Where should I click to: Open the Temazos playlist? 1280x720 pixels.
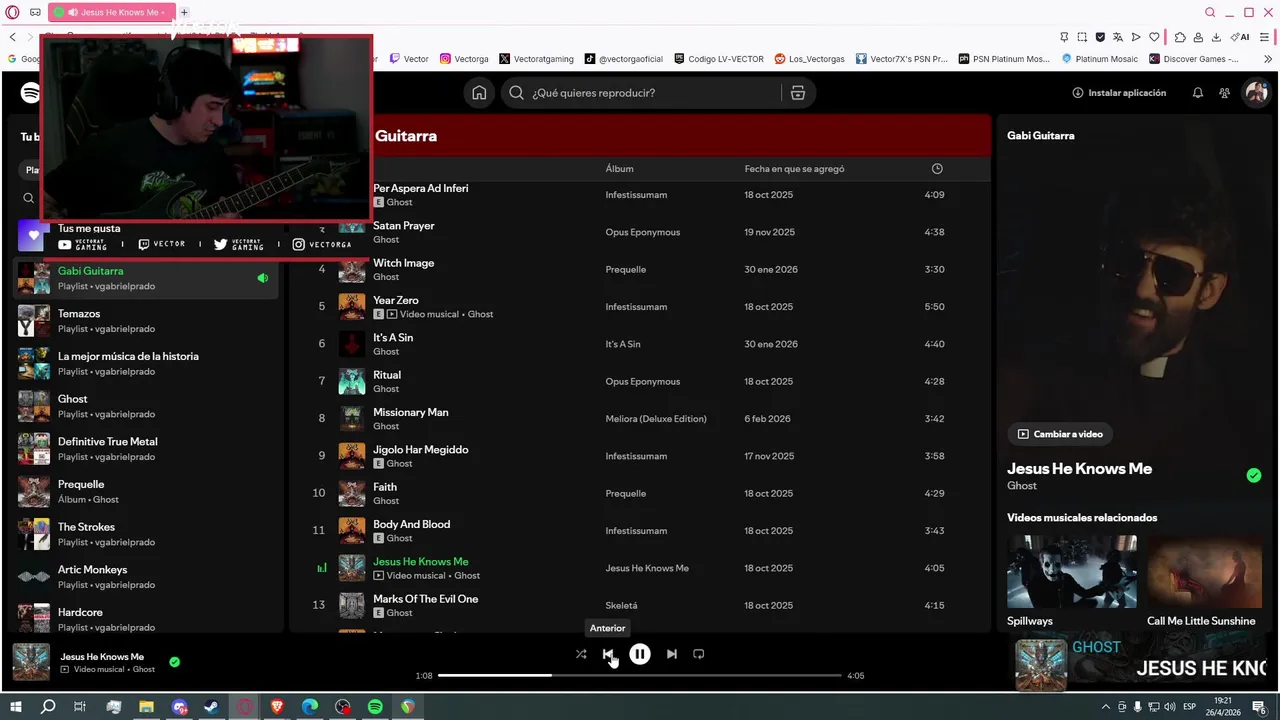pos(146,321)
